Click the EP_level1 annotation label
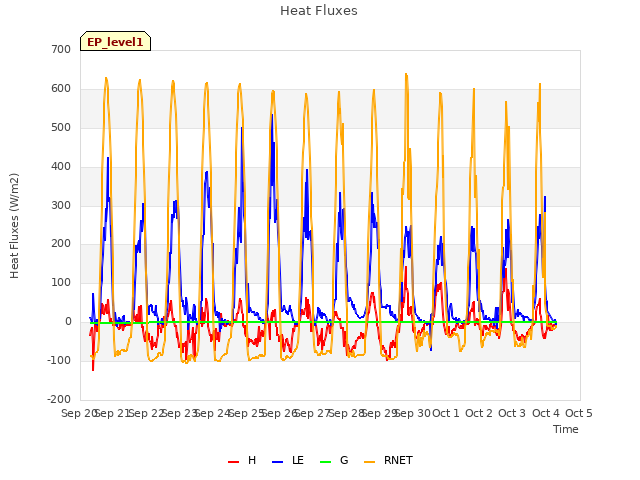Image resolution: width=640 pixels, height=480 pixels. 116,42
